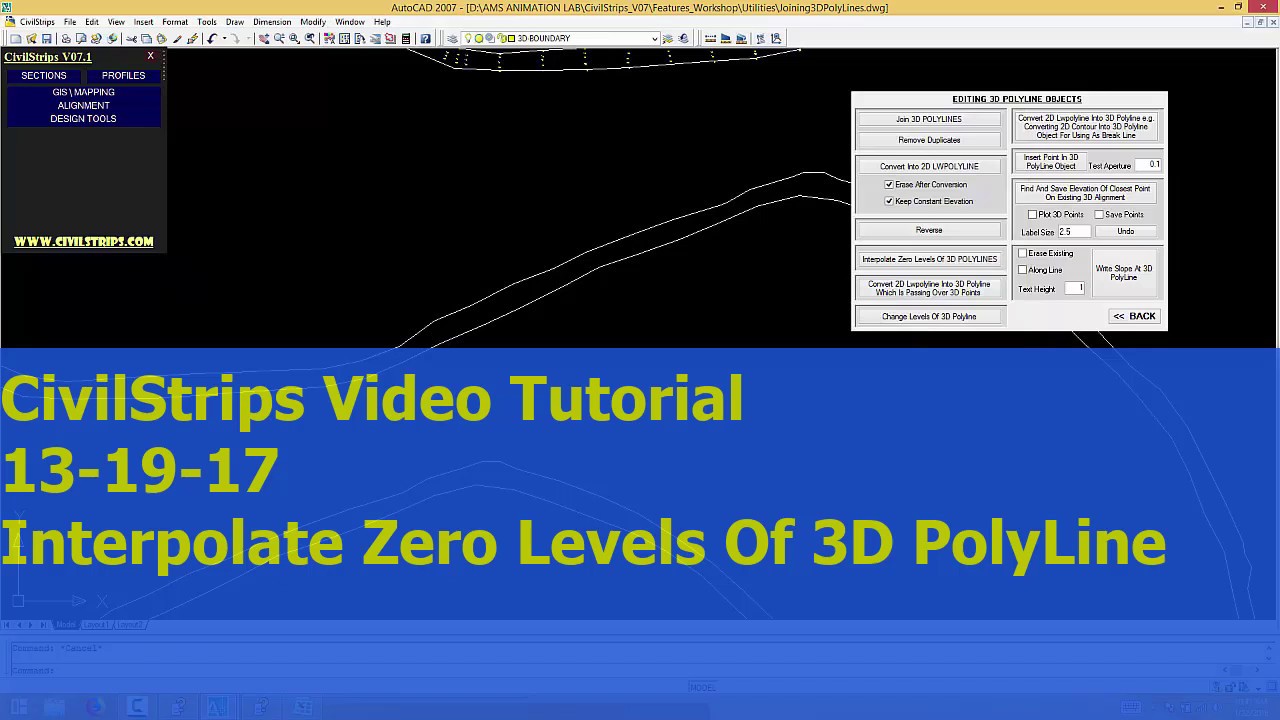
Task: Select the Zoom Realtime icon
Action: tap(279, 39)
